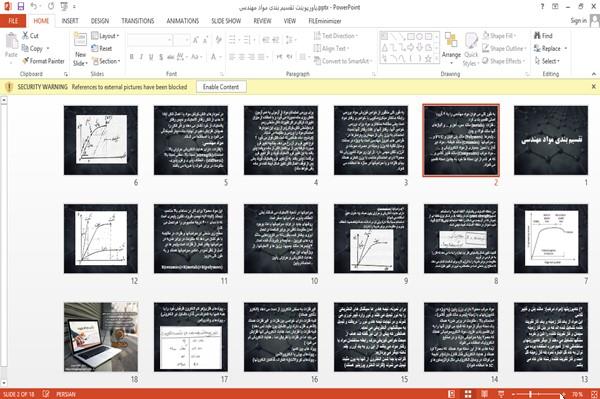The width and height of the screenshot is (600, 399).
Task: Click Reset slide command
Action: point(102,49)
